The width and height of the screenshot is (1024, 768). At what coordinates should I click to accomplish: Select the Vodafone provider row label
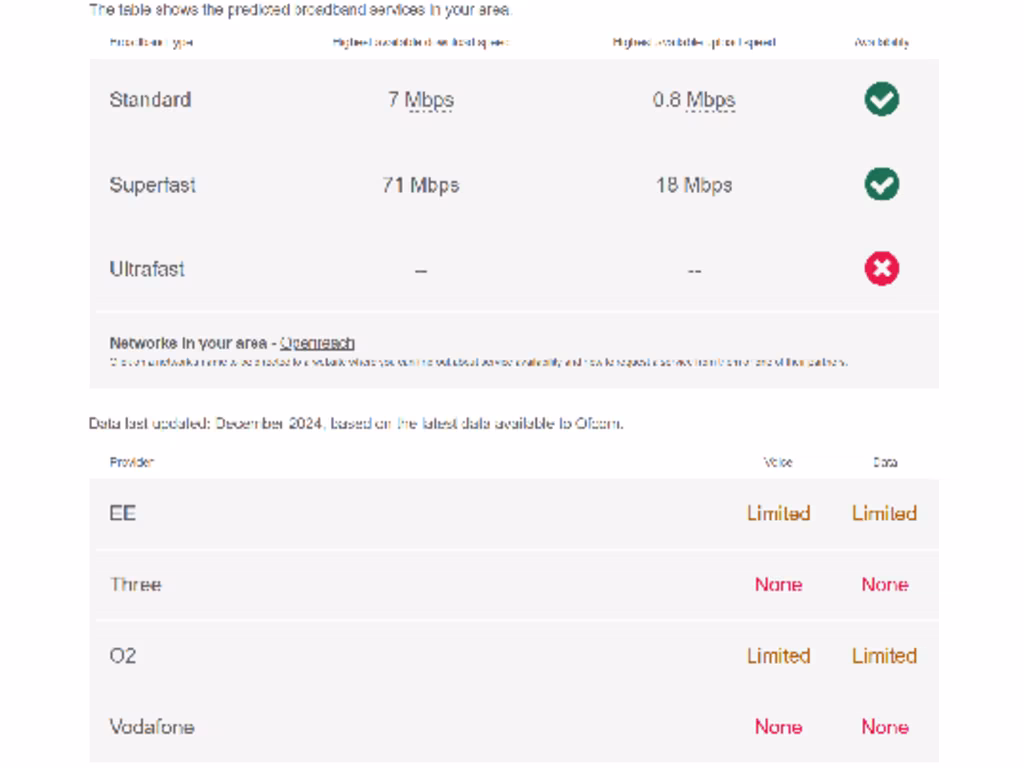tap(152, 727)
